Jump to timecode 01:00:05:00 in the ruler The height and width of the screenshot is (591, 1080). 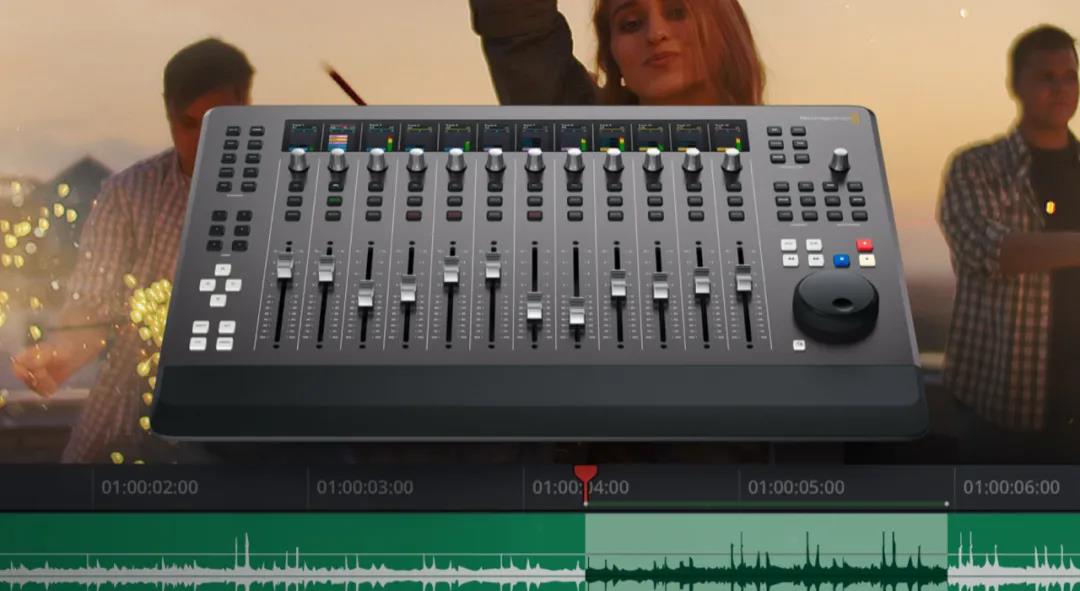796,488
